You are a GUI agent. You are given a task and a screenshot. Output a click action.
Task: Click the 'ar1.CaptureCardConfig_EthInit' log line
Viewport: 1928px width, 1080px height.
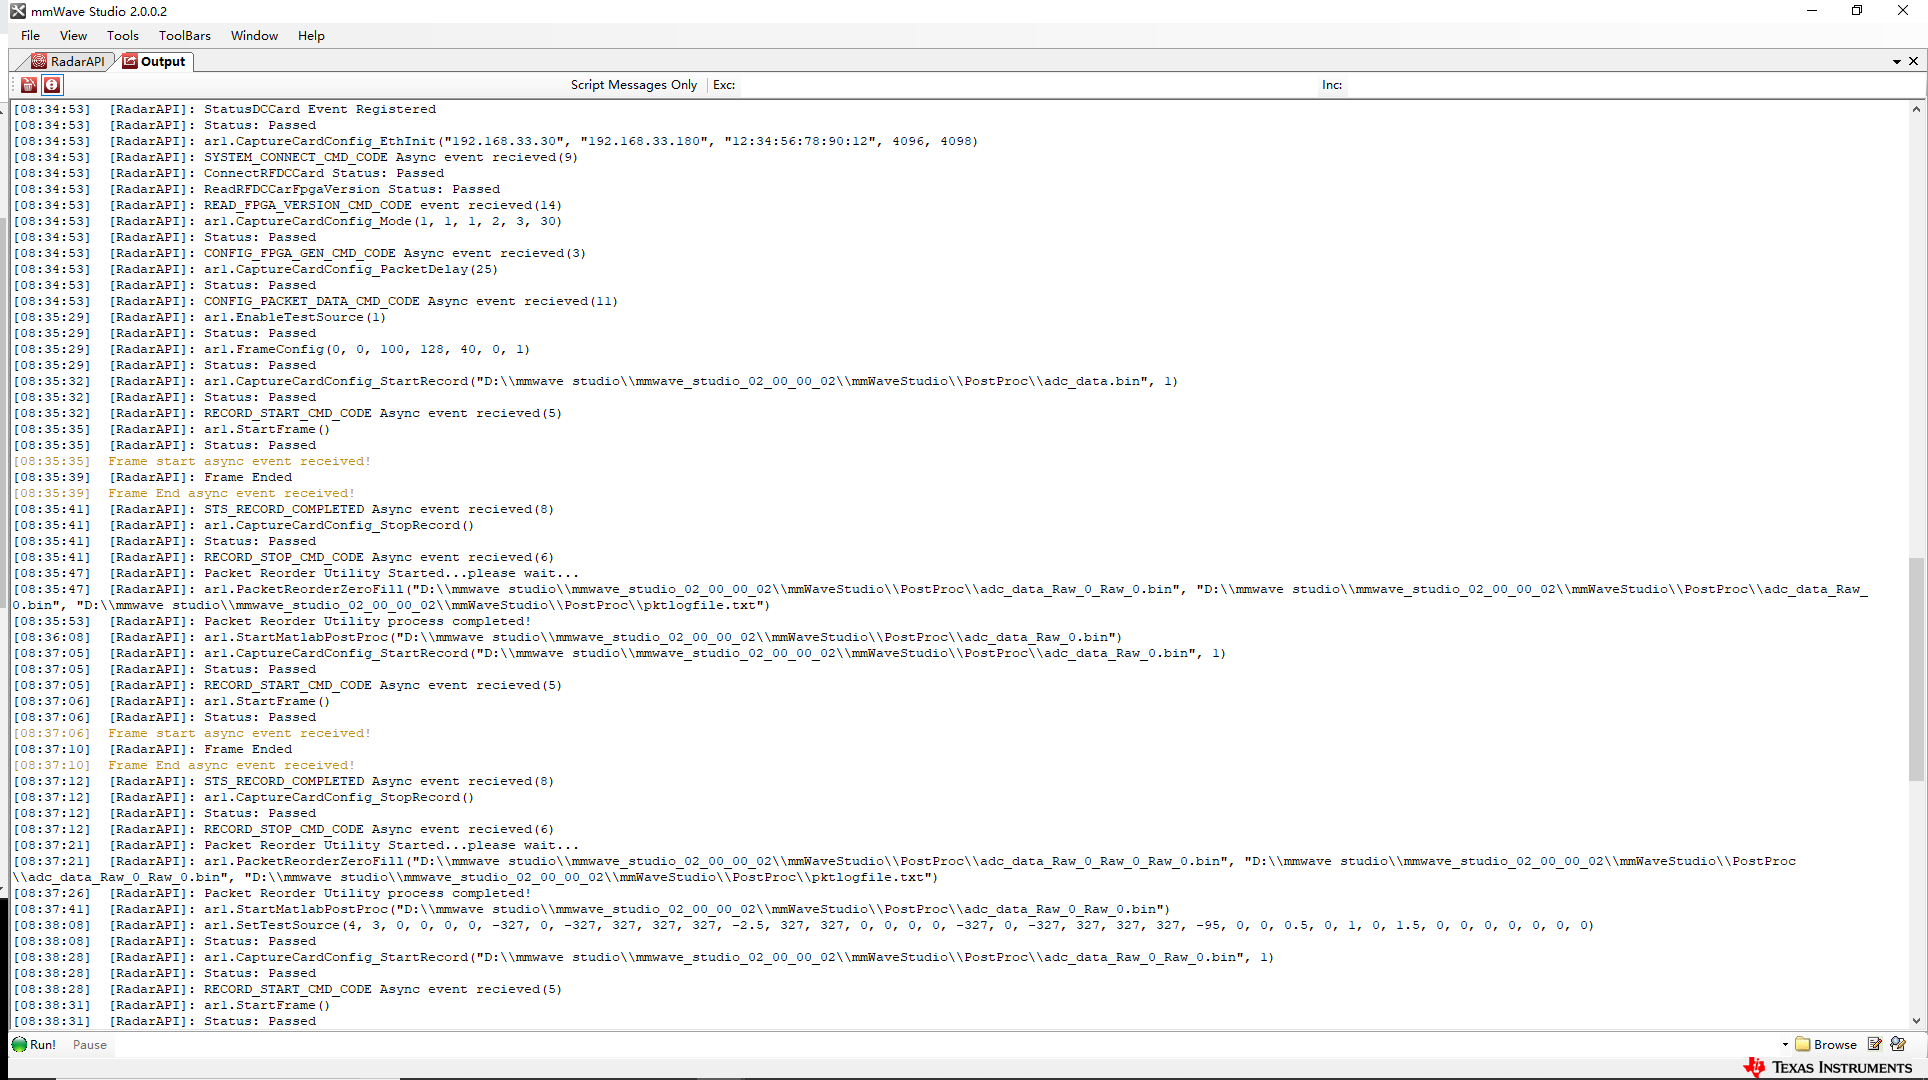click(591, 141)
